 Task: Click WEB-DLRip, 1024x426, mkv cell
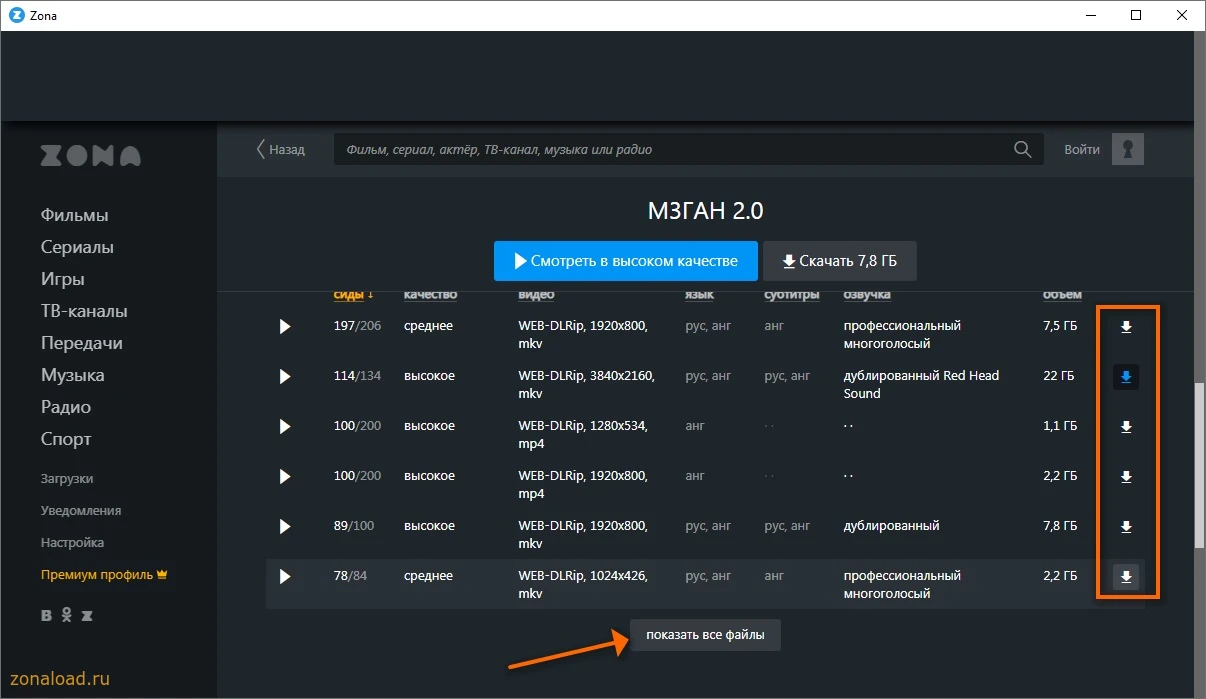[x=583, y=585]
